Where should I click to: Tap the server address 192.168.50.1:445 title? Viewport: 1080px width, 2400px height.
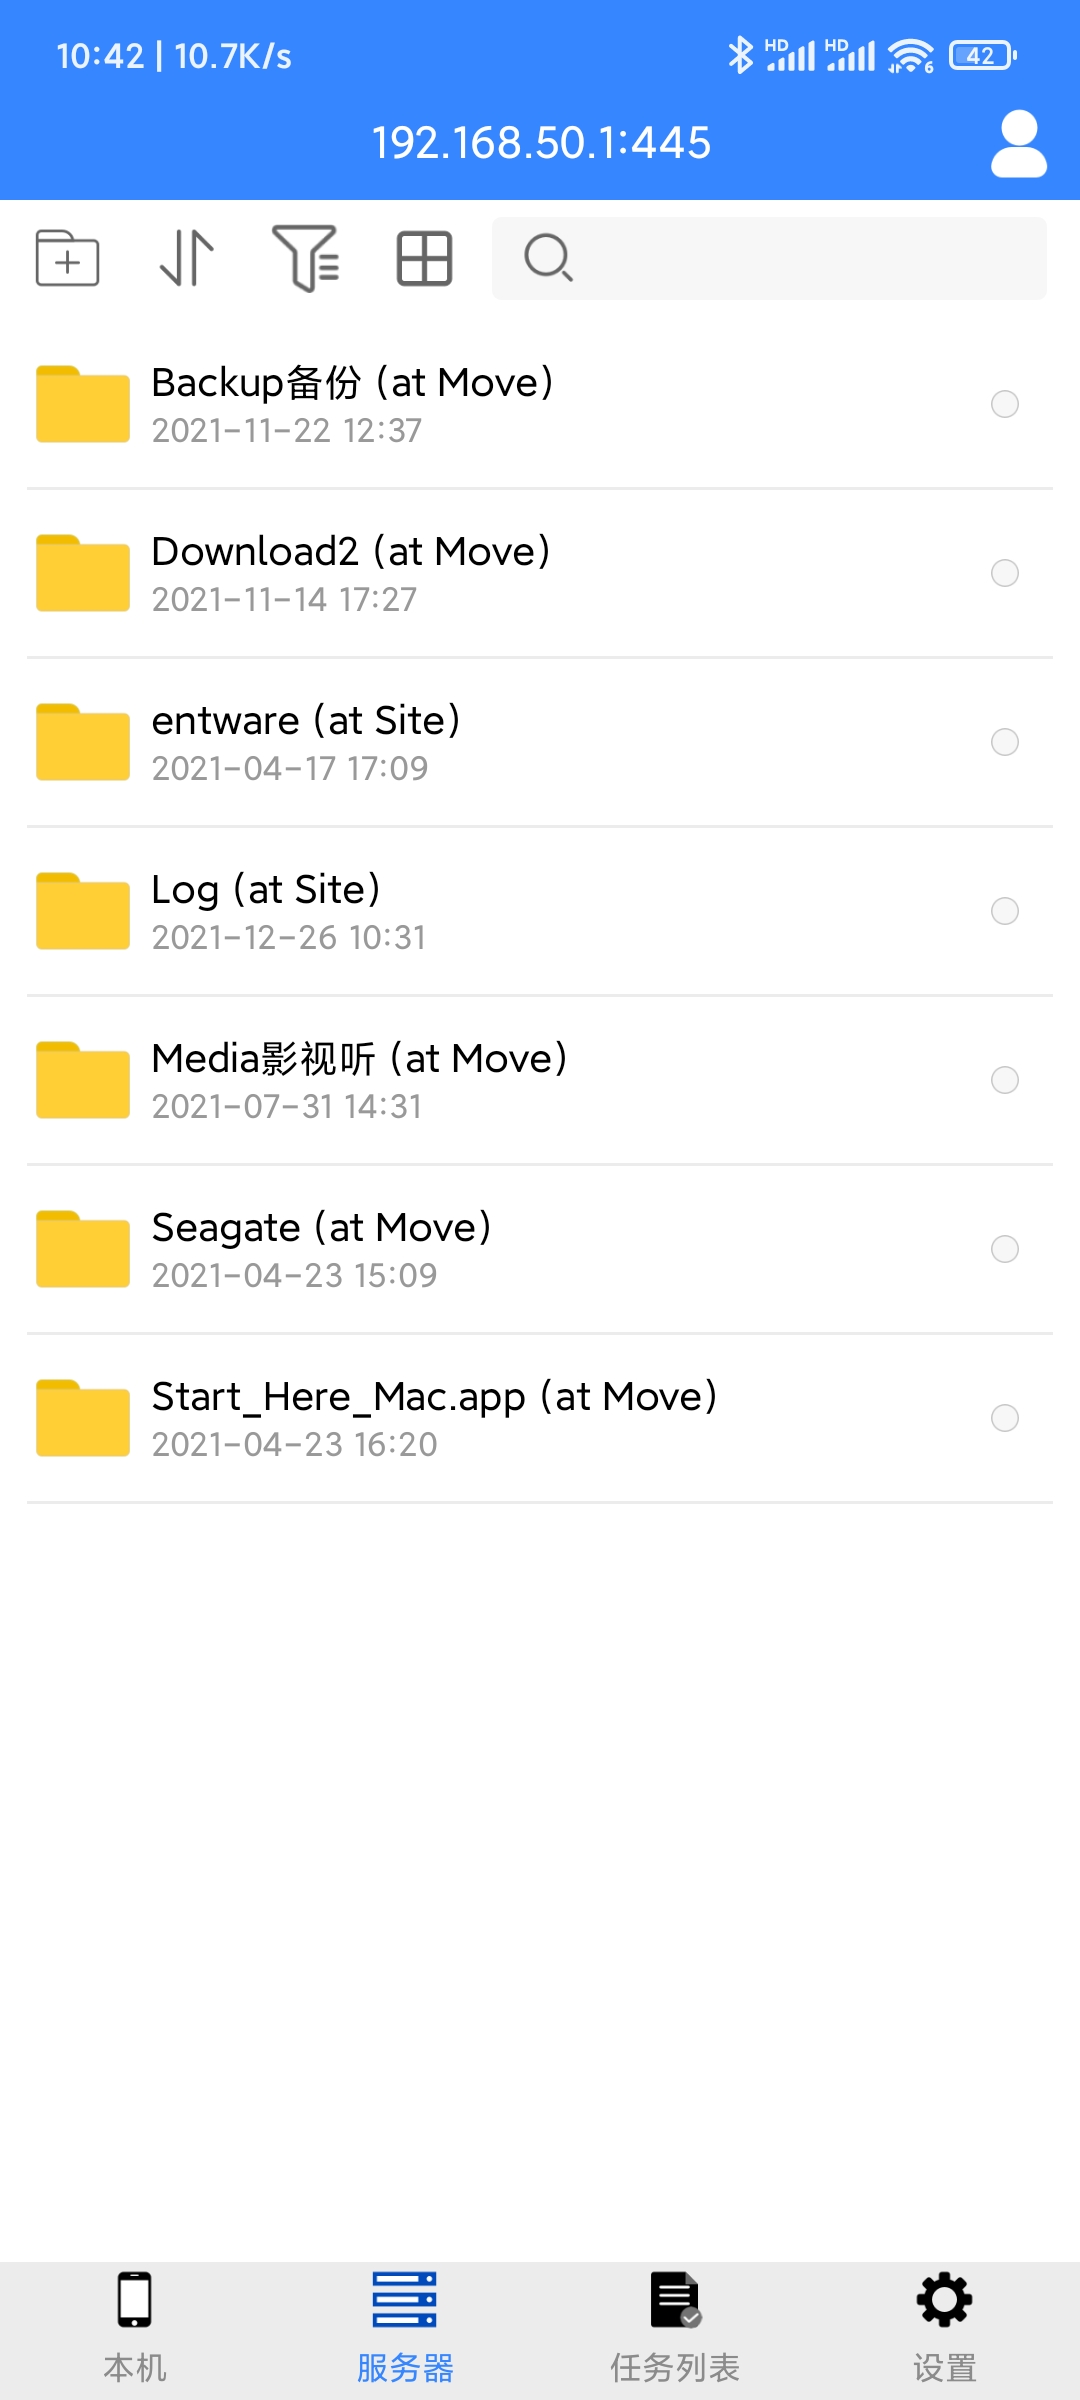(541, 143)
